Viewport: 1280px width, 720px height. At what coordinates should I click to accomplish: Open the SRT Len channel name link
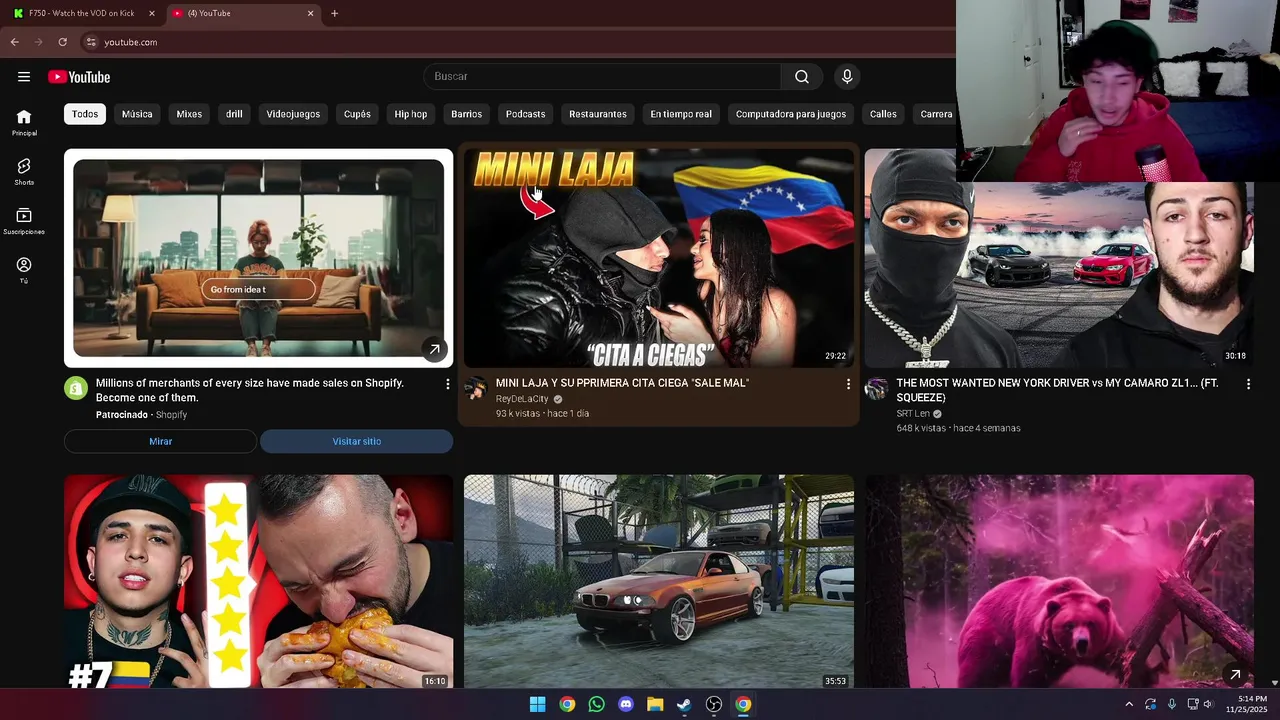tap(913, 414)
